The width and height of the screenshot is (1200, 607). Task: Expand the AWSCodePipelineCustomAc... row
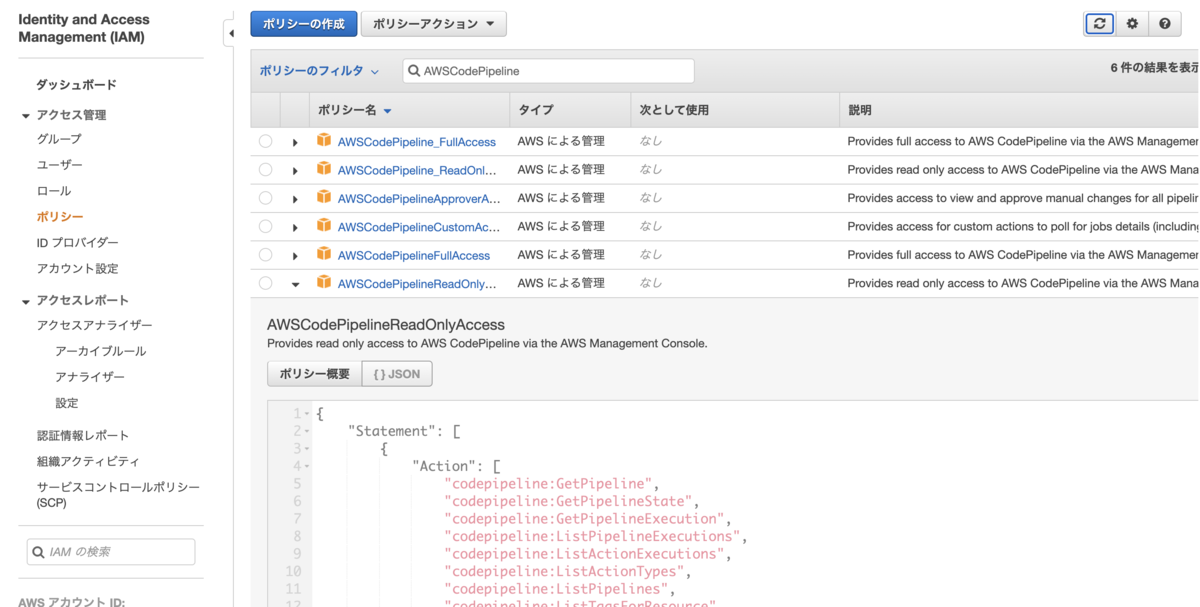(x=295, y=228)
